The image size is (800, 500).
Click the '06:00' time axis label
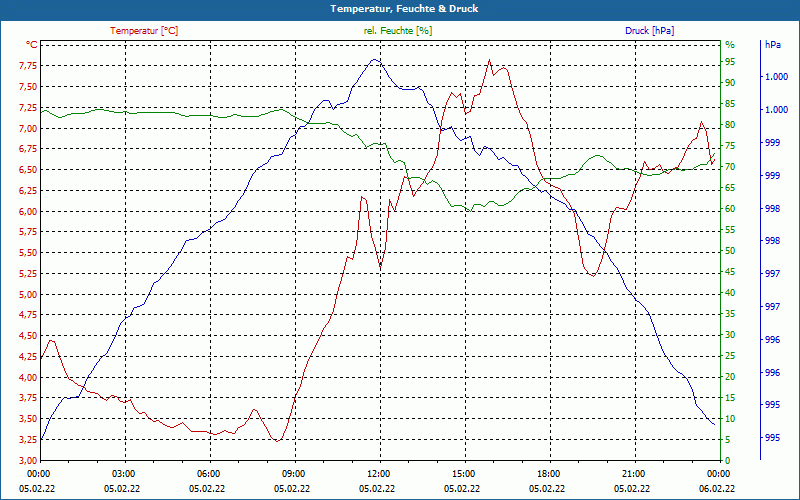208,474
